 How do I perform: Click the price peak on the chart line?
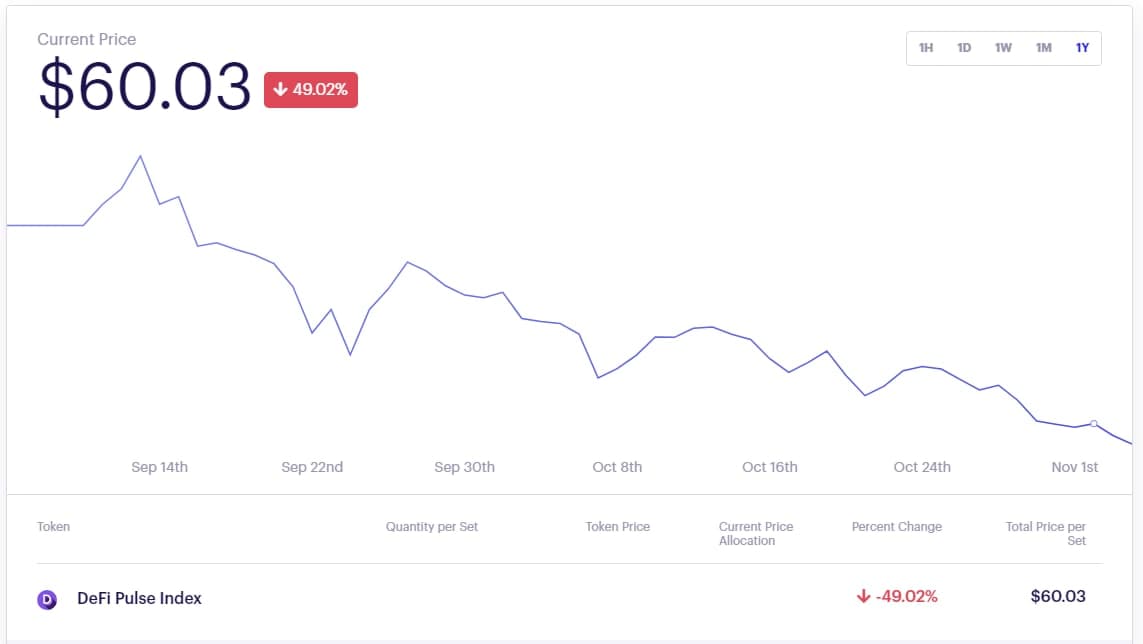(140, 157)
